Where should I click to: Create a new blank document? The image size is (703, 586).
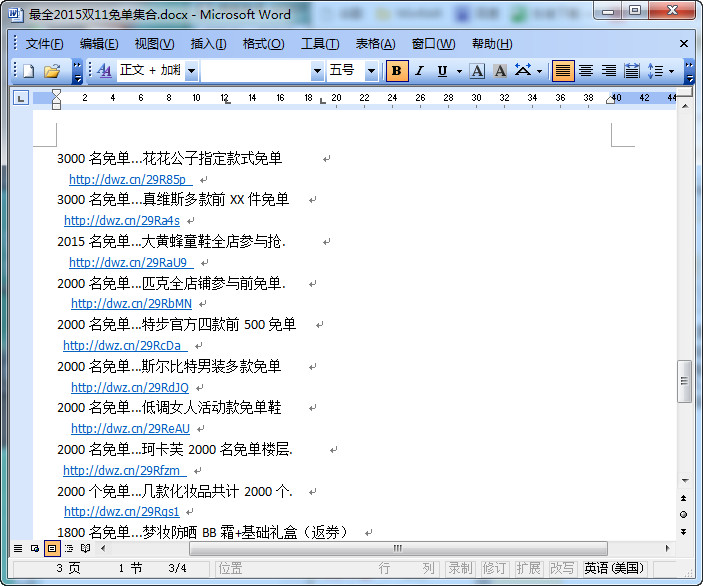point(29,71)
